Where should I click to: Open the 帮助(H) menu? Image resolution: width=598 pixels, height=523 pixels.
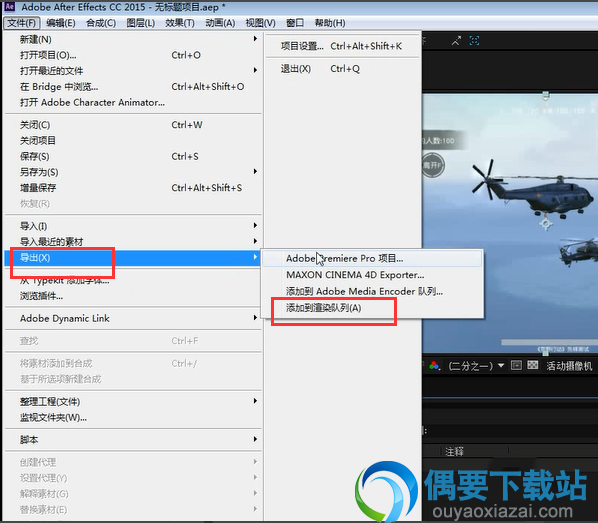pos(330,23)
